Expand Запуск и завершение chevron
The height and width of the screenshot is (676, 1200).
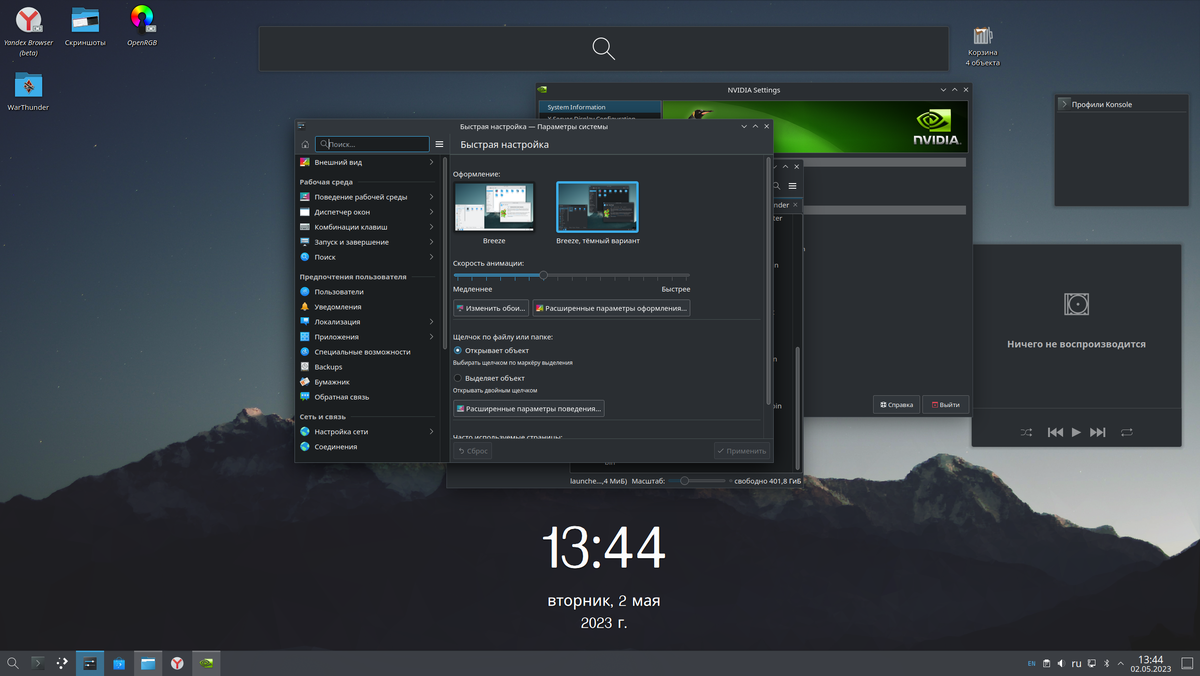[432, 242]
